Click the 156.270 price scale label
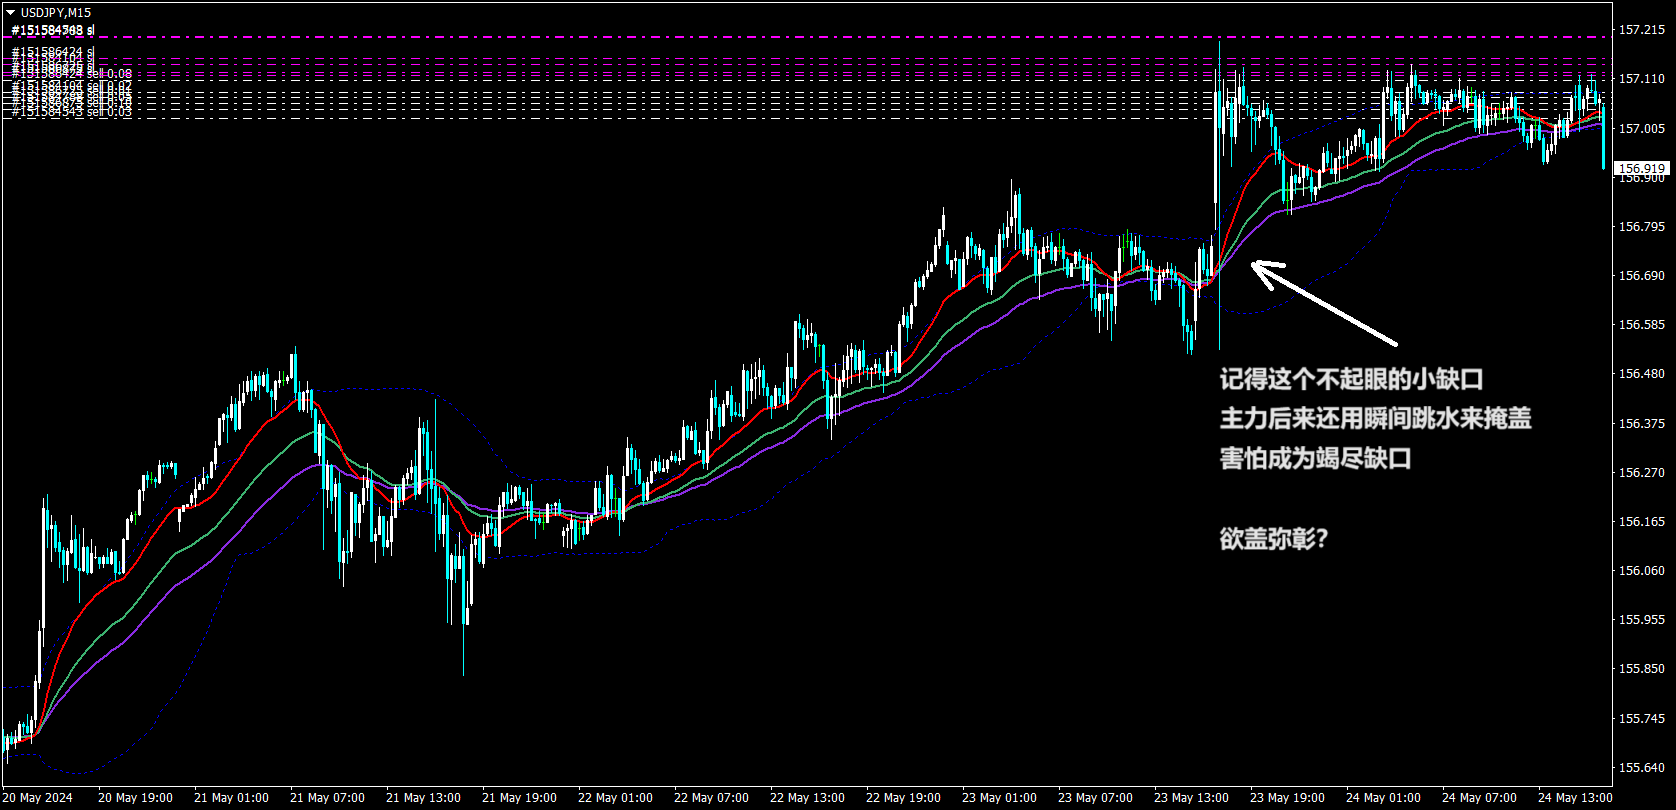This screenshot has width=1676, height=810. click(1640, 473)
